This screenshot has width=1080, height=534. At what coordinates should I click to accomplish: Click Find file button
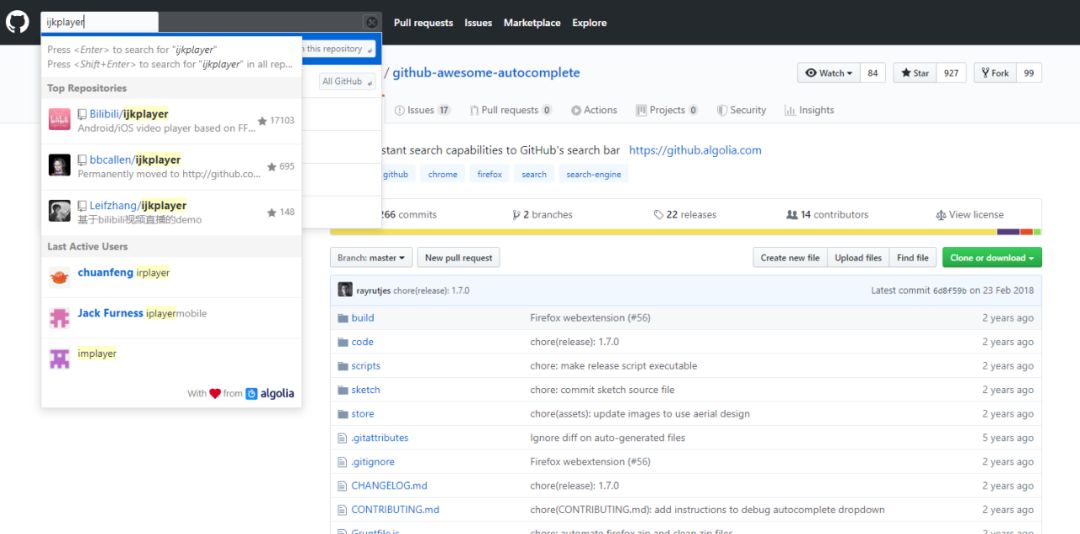[913, 258]
